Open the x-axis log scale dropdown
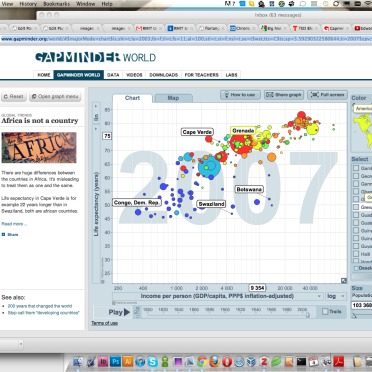This screenshot has width=372, height=372. pyautogui.click(x=335, y=296)
